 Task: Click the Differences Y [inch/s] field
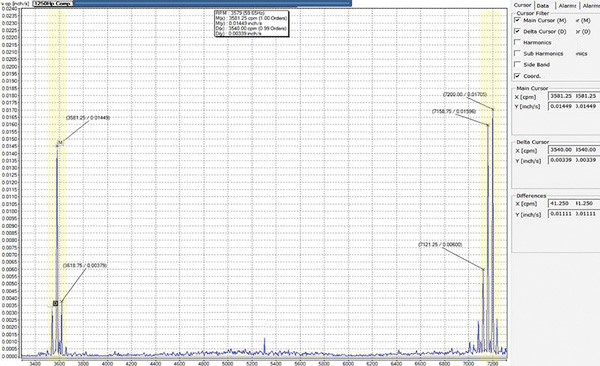click(x=574, y=214)
